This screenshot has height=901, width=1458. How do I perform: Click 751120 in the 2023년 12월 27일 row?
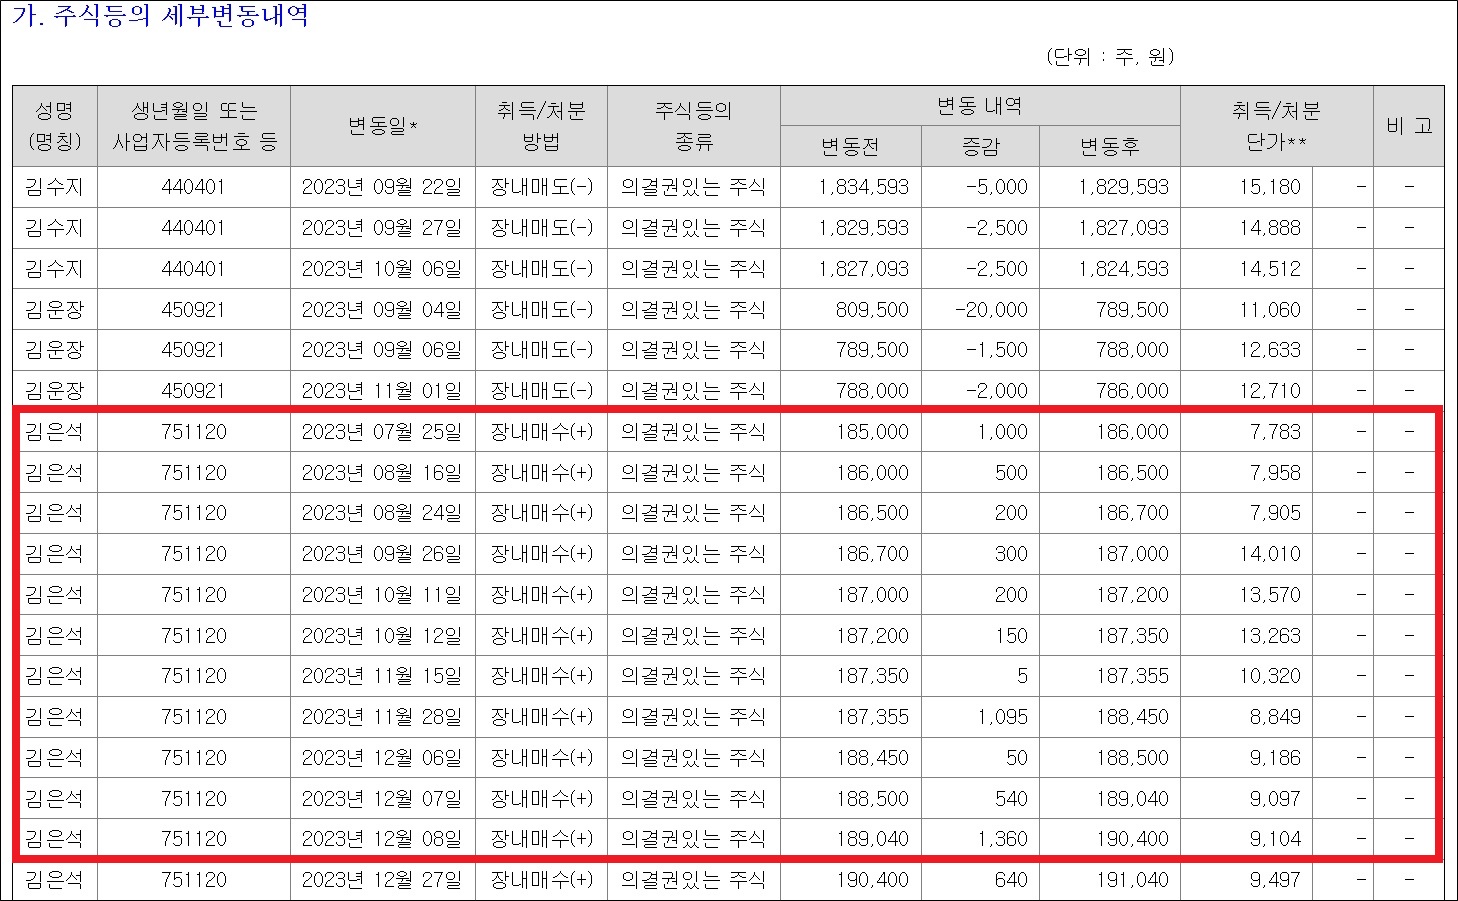coord(194,880)
